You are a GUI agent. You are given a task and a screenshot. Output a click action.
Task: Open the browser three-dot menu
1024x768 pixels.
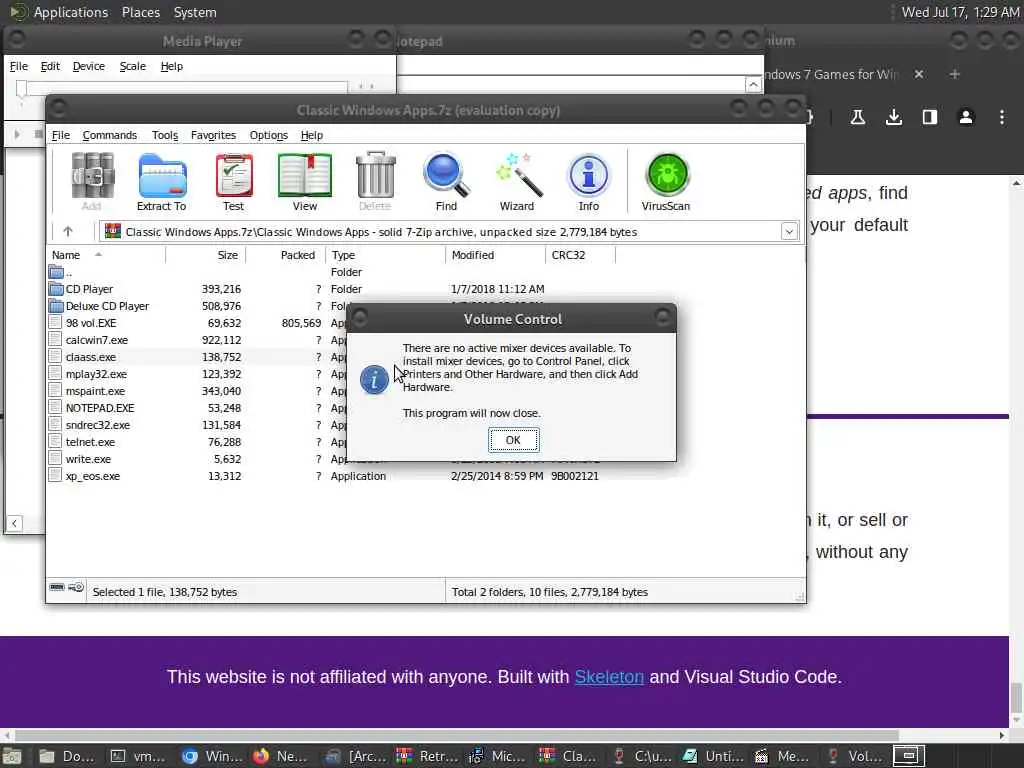pyautogui.click(x=1001, y=117)
